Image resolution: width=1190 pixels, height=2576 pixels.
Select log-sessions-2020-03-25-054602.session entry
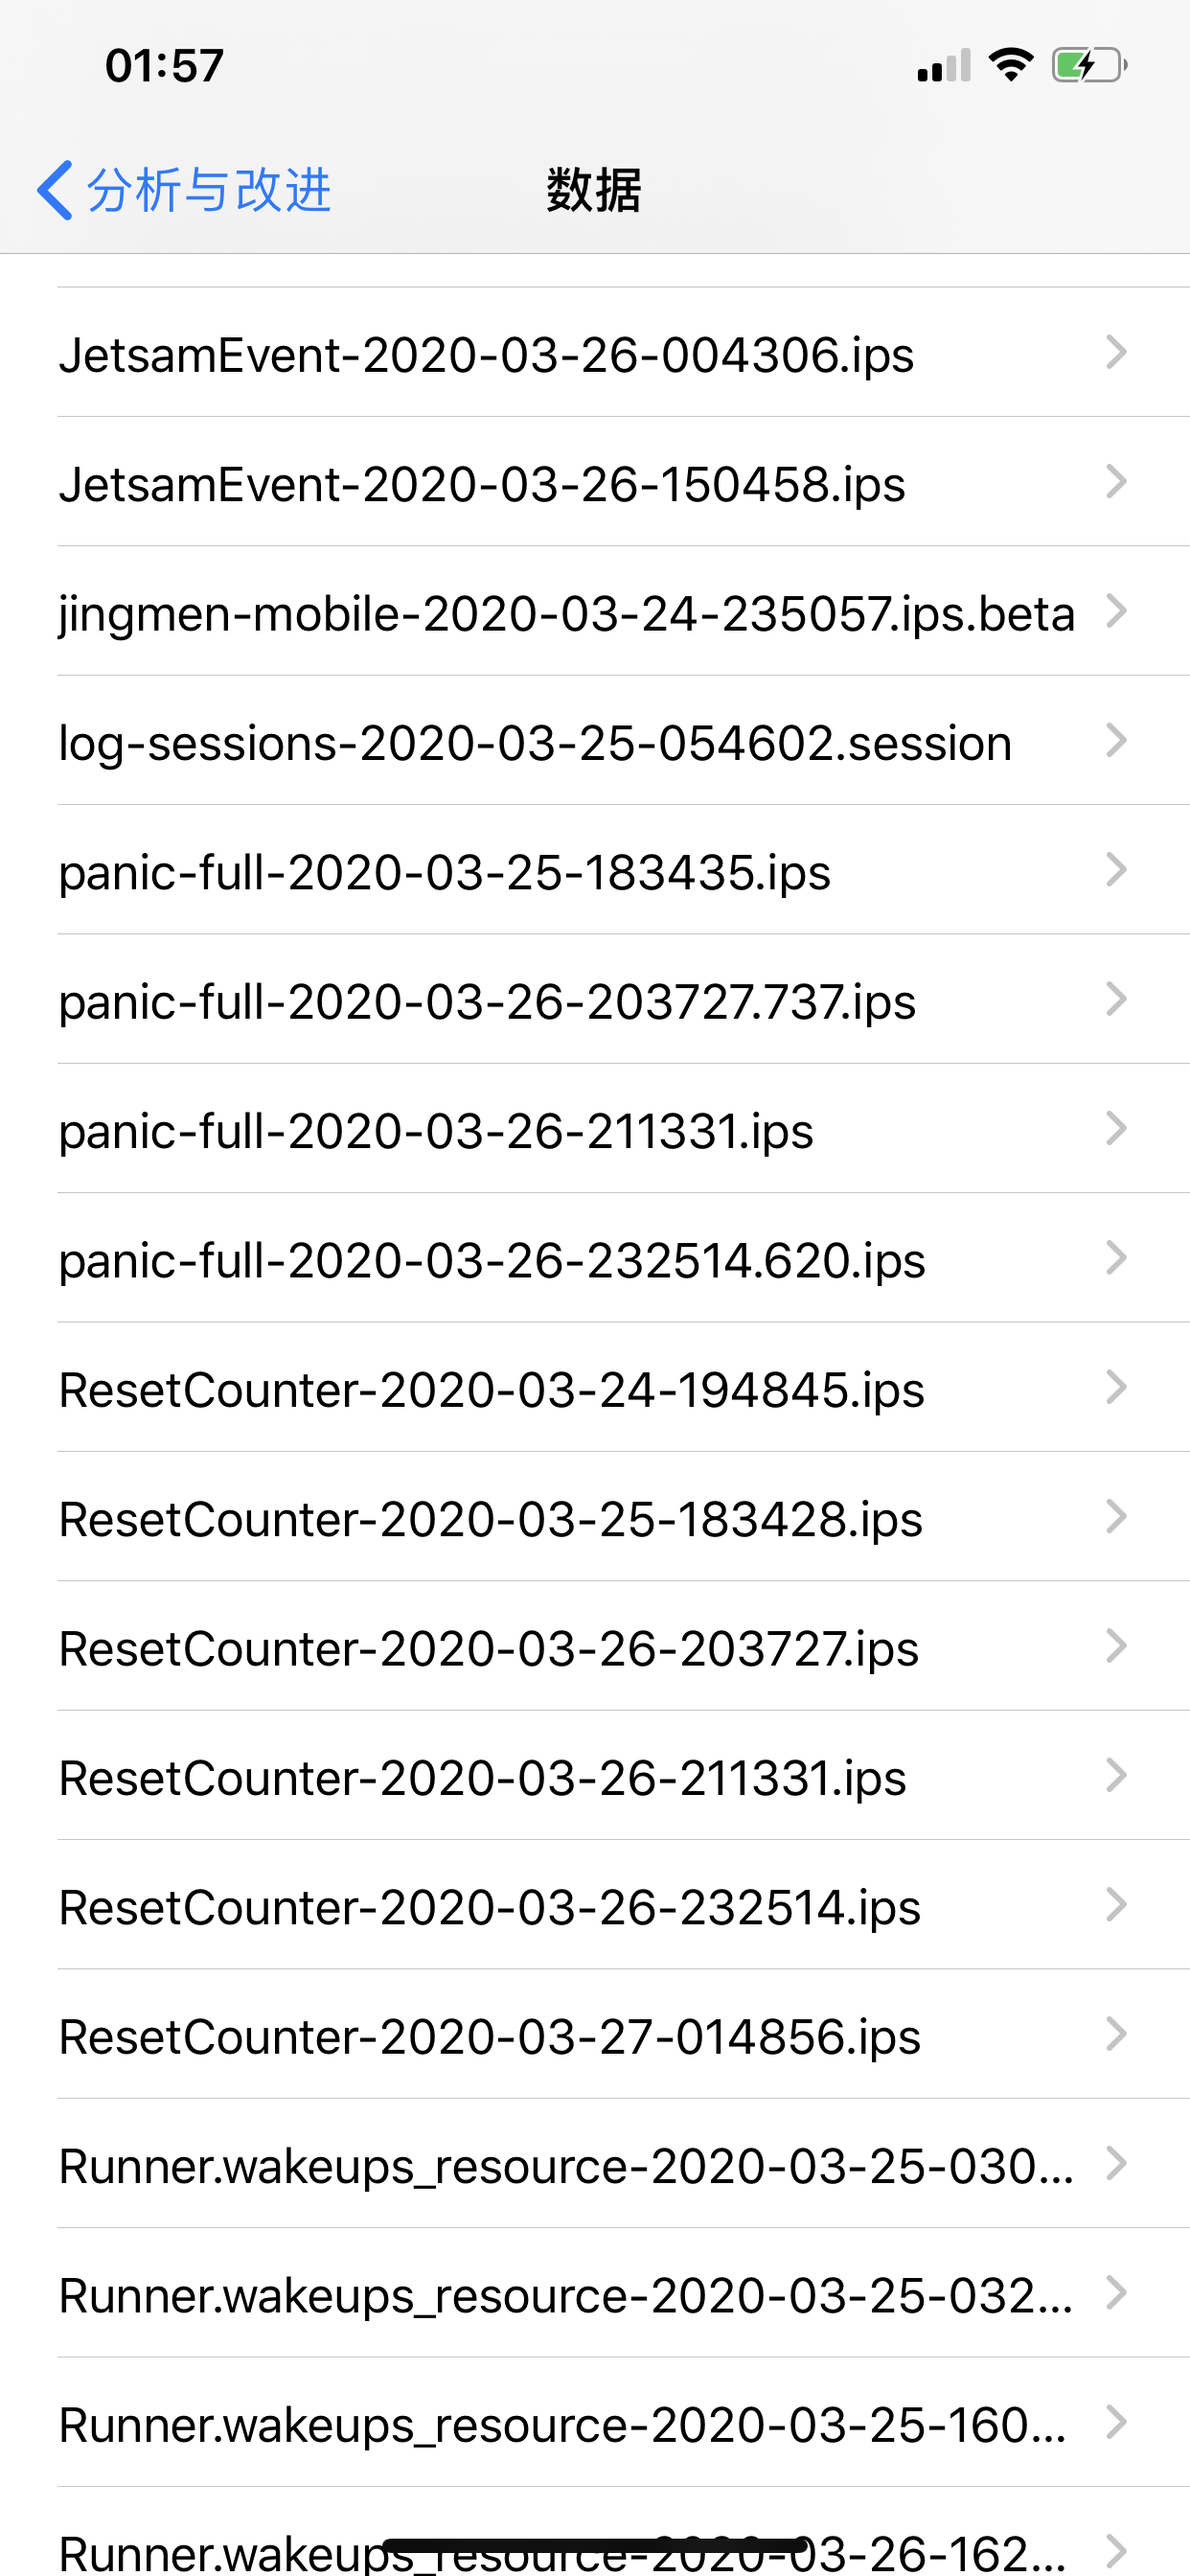[x=535, y=743]
